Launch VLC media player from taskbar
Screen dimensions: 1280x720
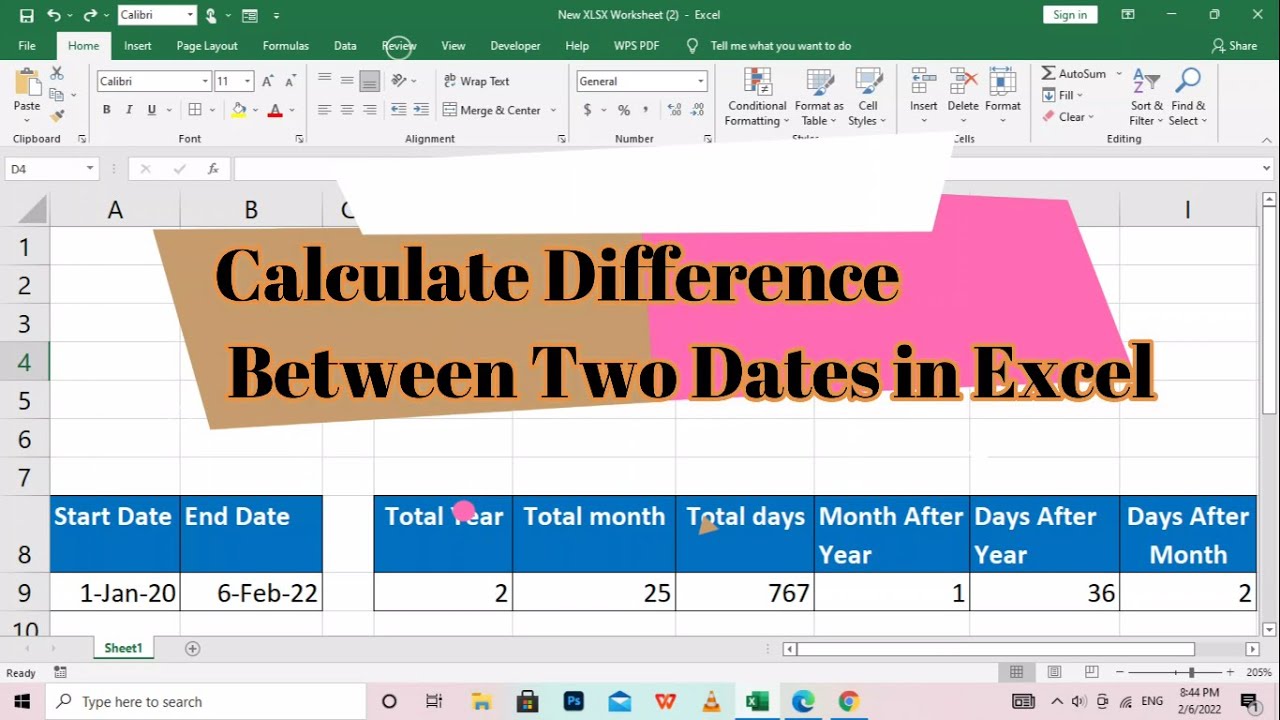pyautogui.click(x=711, y=702)
